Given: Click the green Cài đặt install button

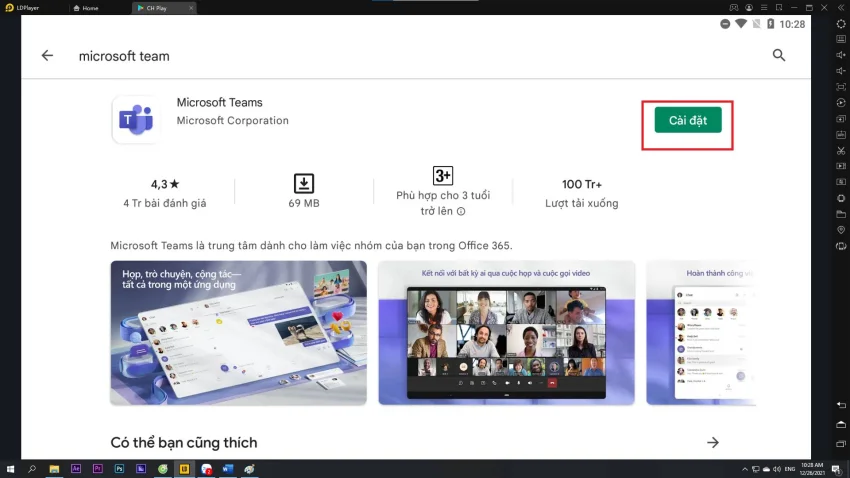Looking at the screenshot, I should 688,120.
